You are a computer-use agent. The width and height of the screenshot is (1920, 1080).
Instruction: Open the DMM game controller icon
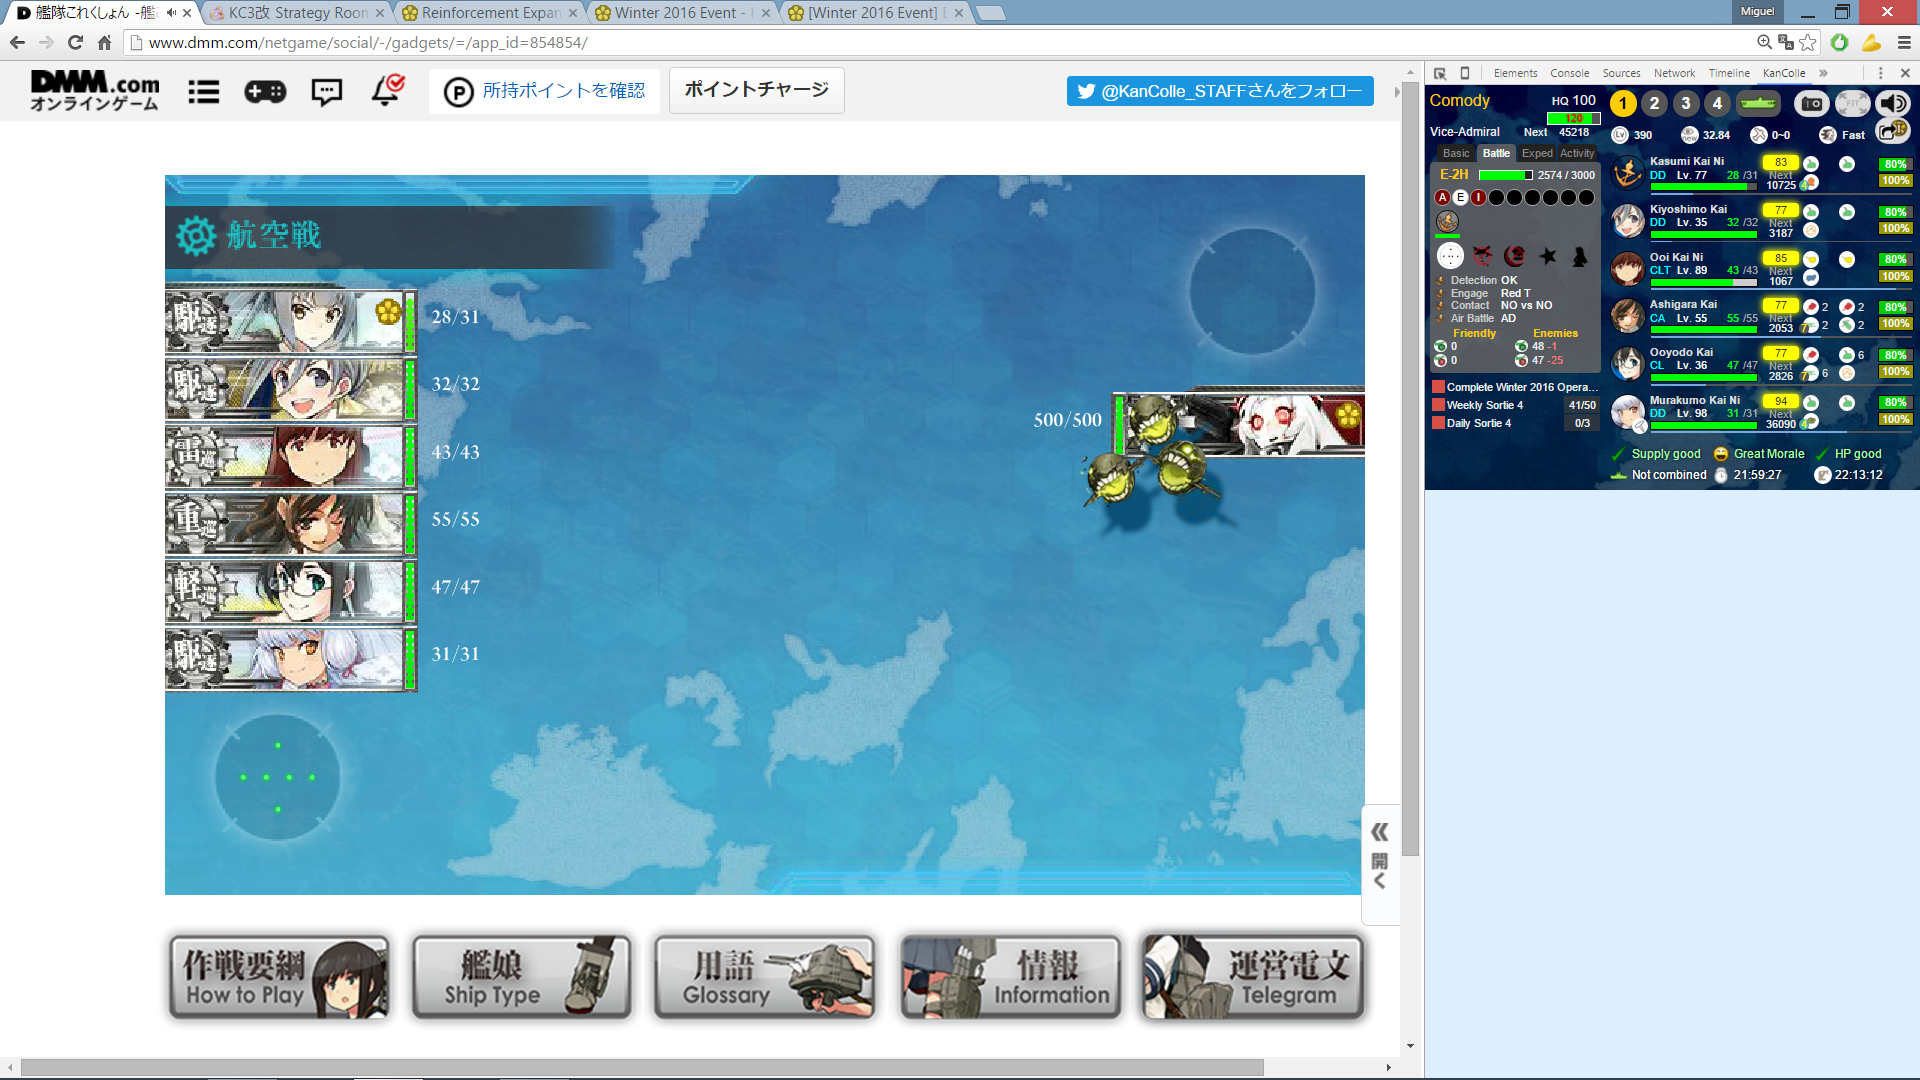click(x=265, y=92)
